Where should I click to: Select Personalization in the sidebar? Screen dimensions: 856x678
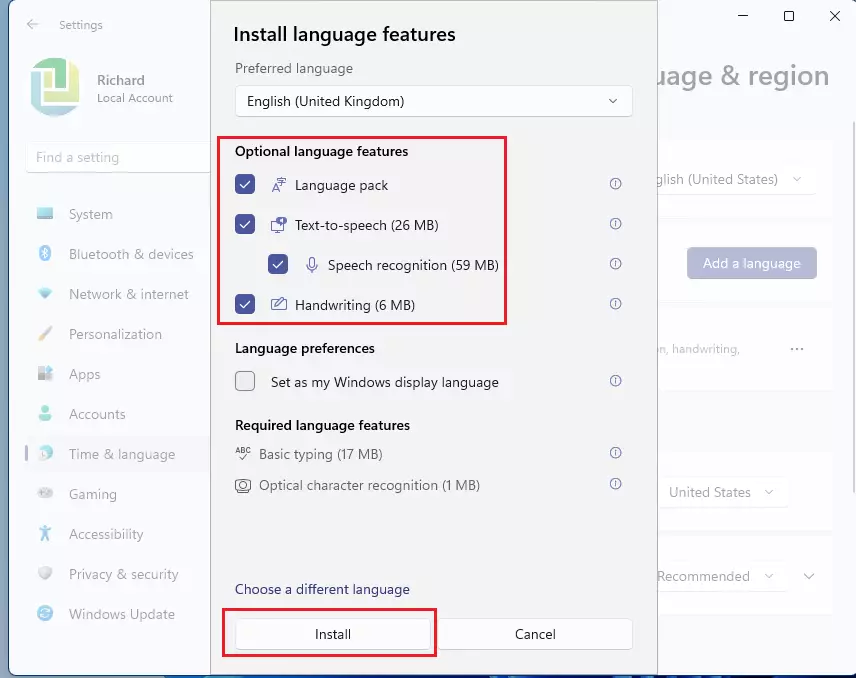[x=118, y=334]
